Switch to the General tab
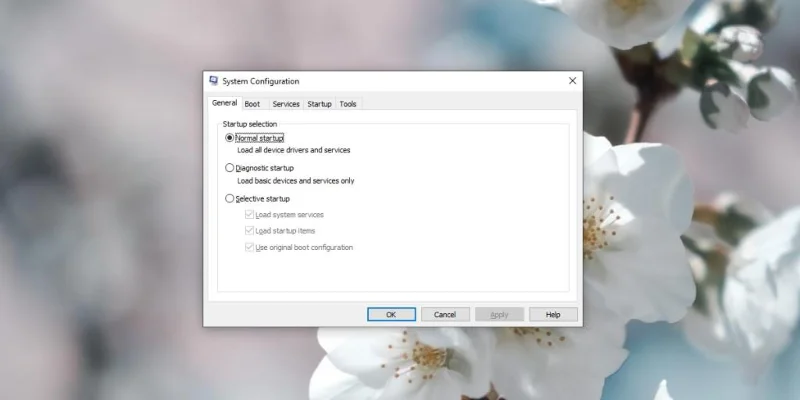The width and height of the screenshot is (800, 400). tap(224, 103)
